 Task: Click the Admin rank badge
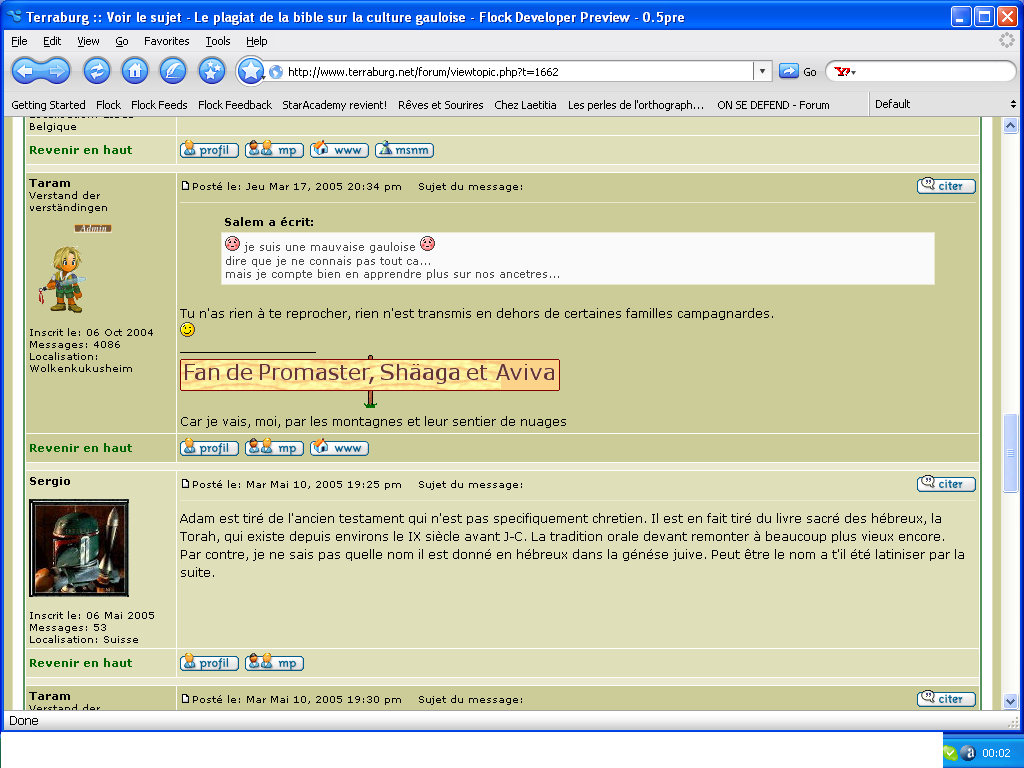[93, 229]
